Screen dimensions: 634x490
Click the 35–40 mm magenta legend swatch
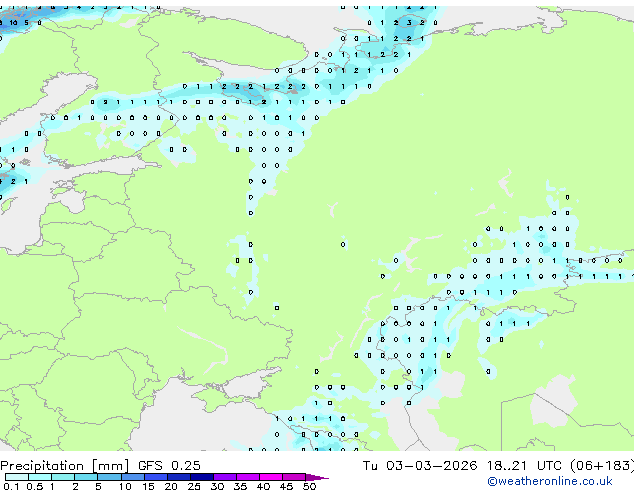coord(247,477)
